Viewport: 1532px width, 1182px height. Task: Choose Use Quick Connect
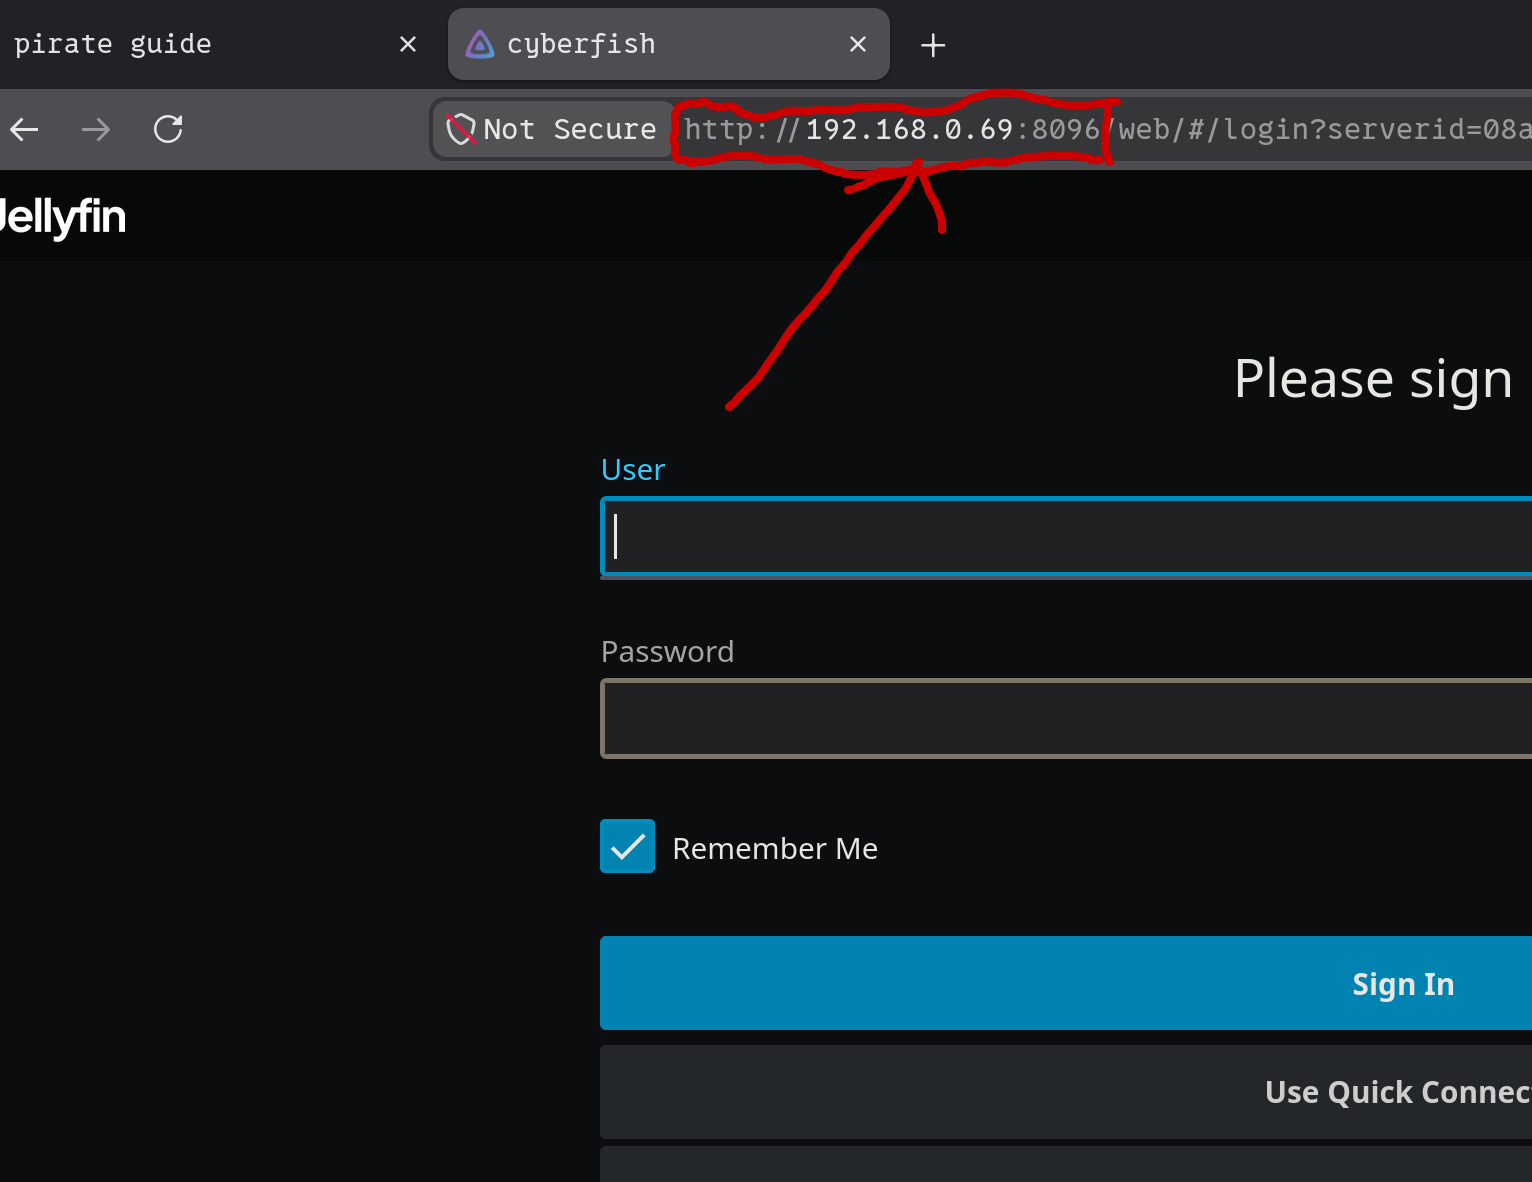(1066, 1092)
